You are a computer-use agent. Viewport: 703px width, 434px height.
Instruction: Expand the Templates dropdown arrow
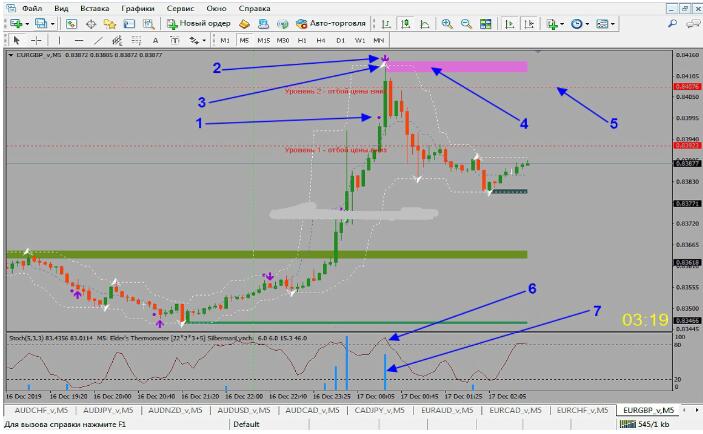[613, 24]
